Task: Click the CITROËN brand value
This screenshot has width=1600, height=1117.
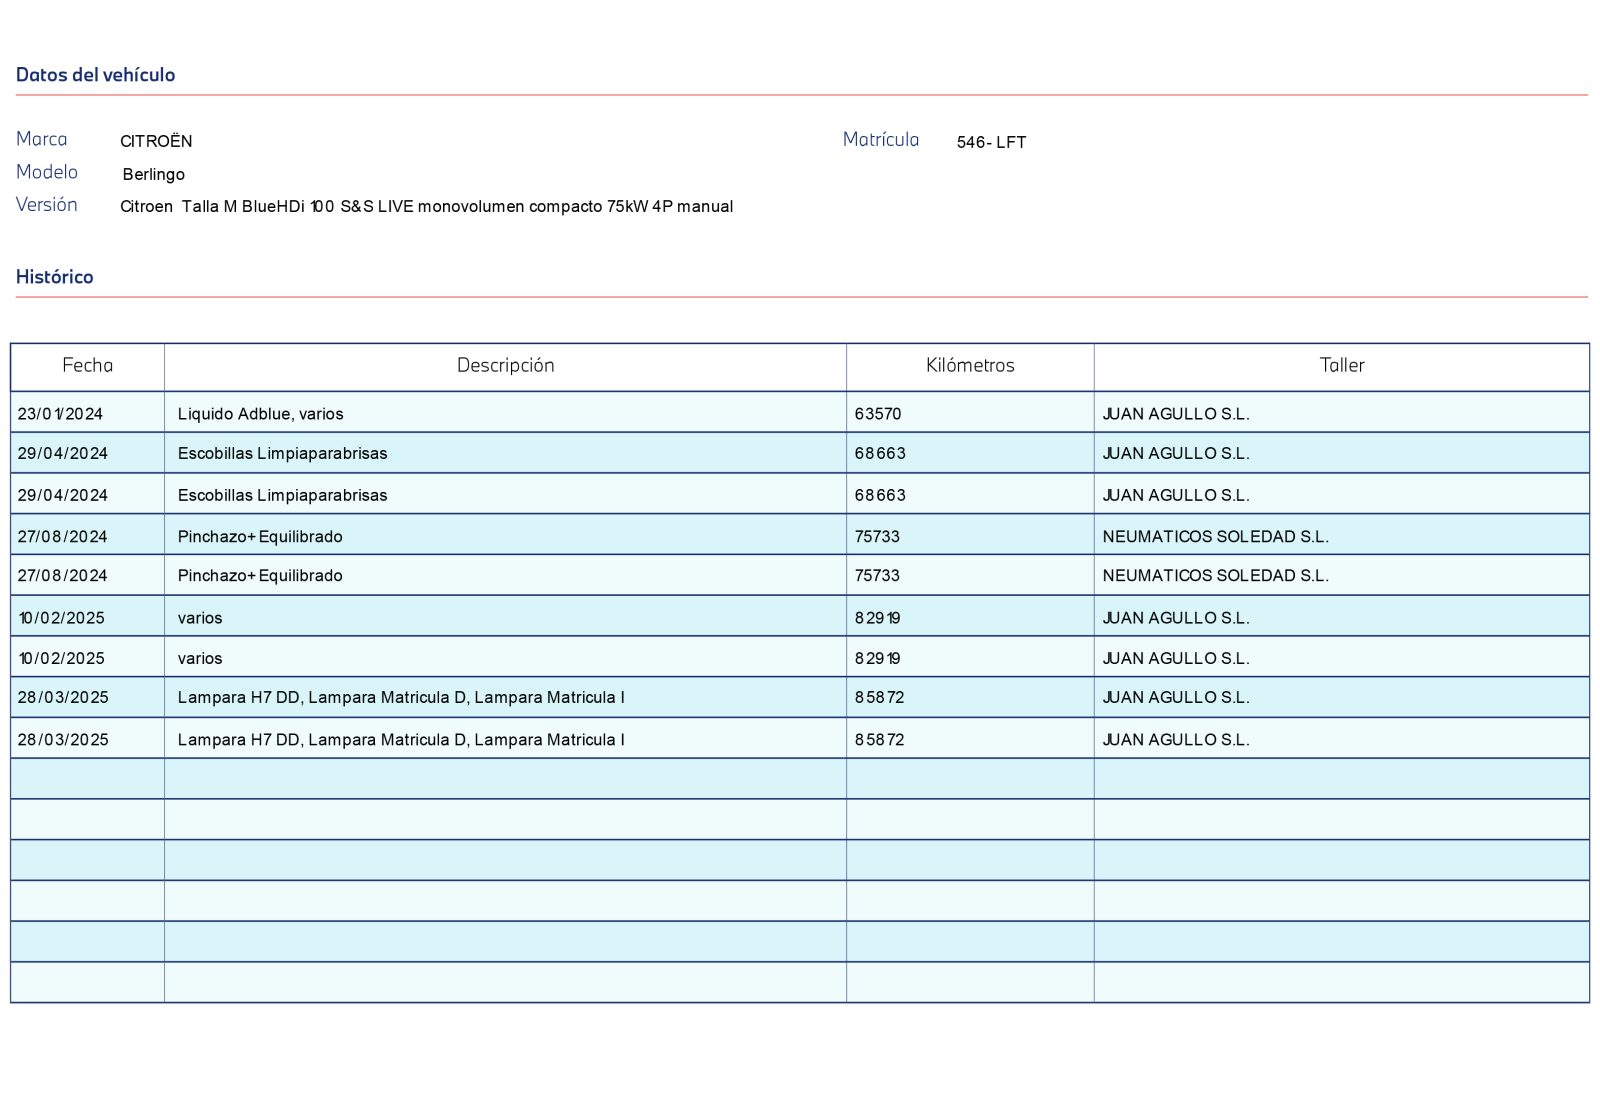Action: [156, 141]
